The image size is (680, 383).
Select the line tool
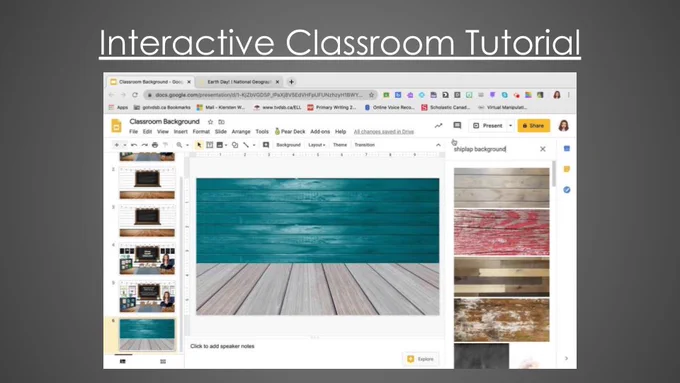coord(246,145)
